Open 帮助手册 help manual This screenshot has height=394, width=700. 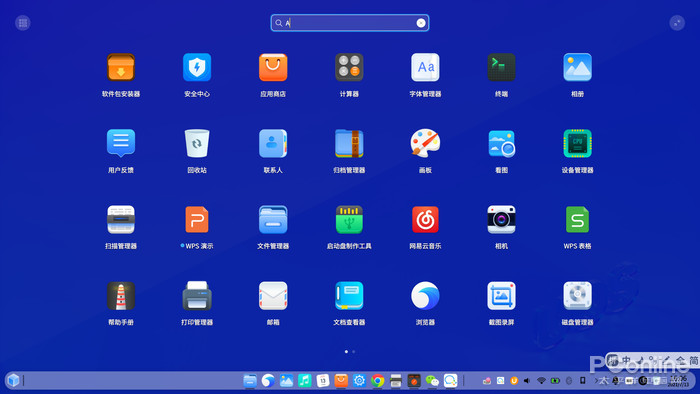[121, 295]
